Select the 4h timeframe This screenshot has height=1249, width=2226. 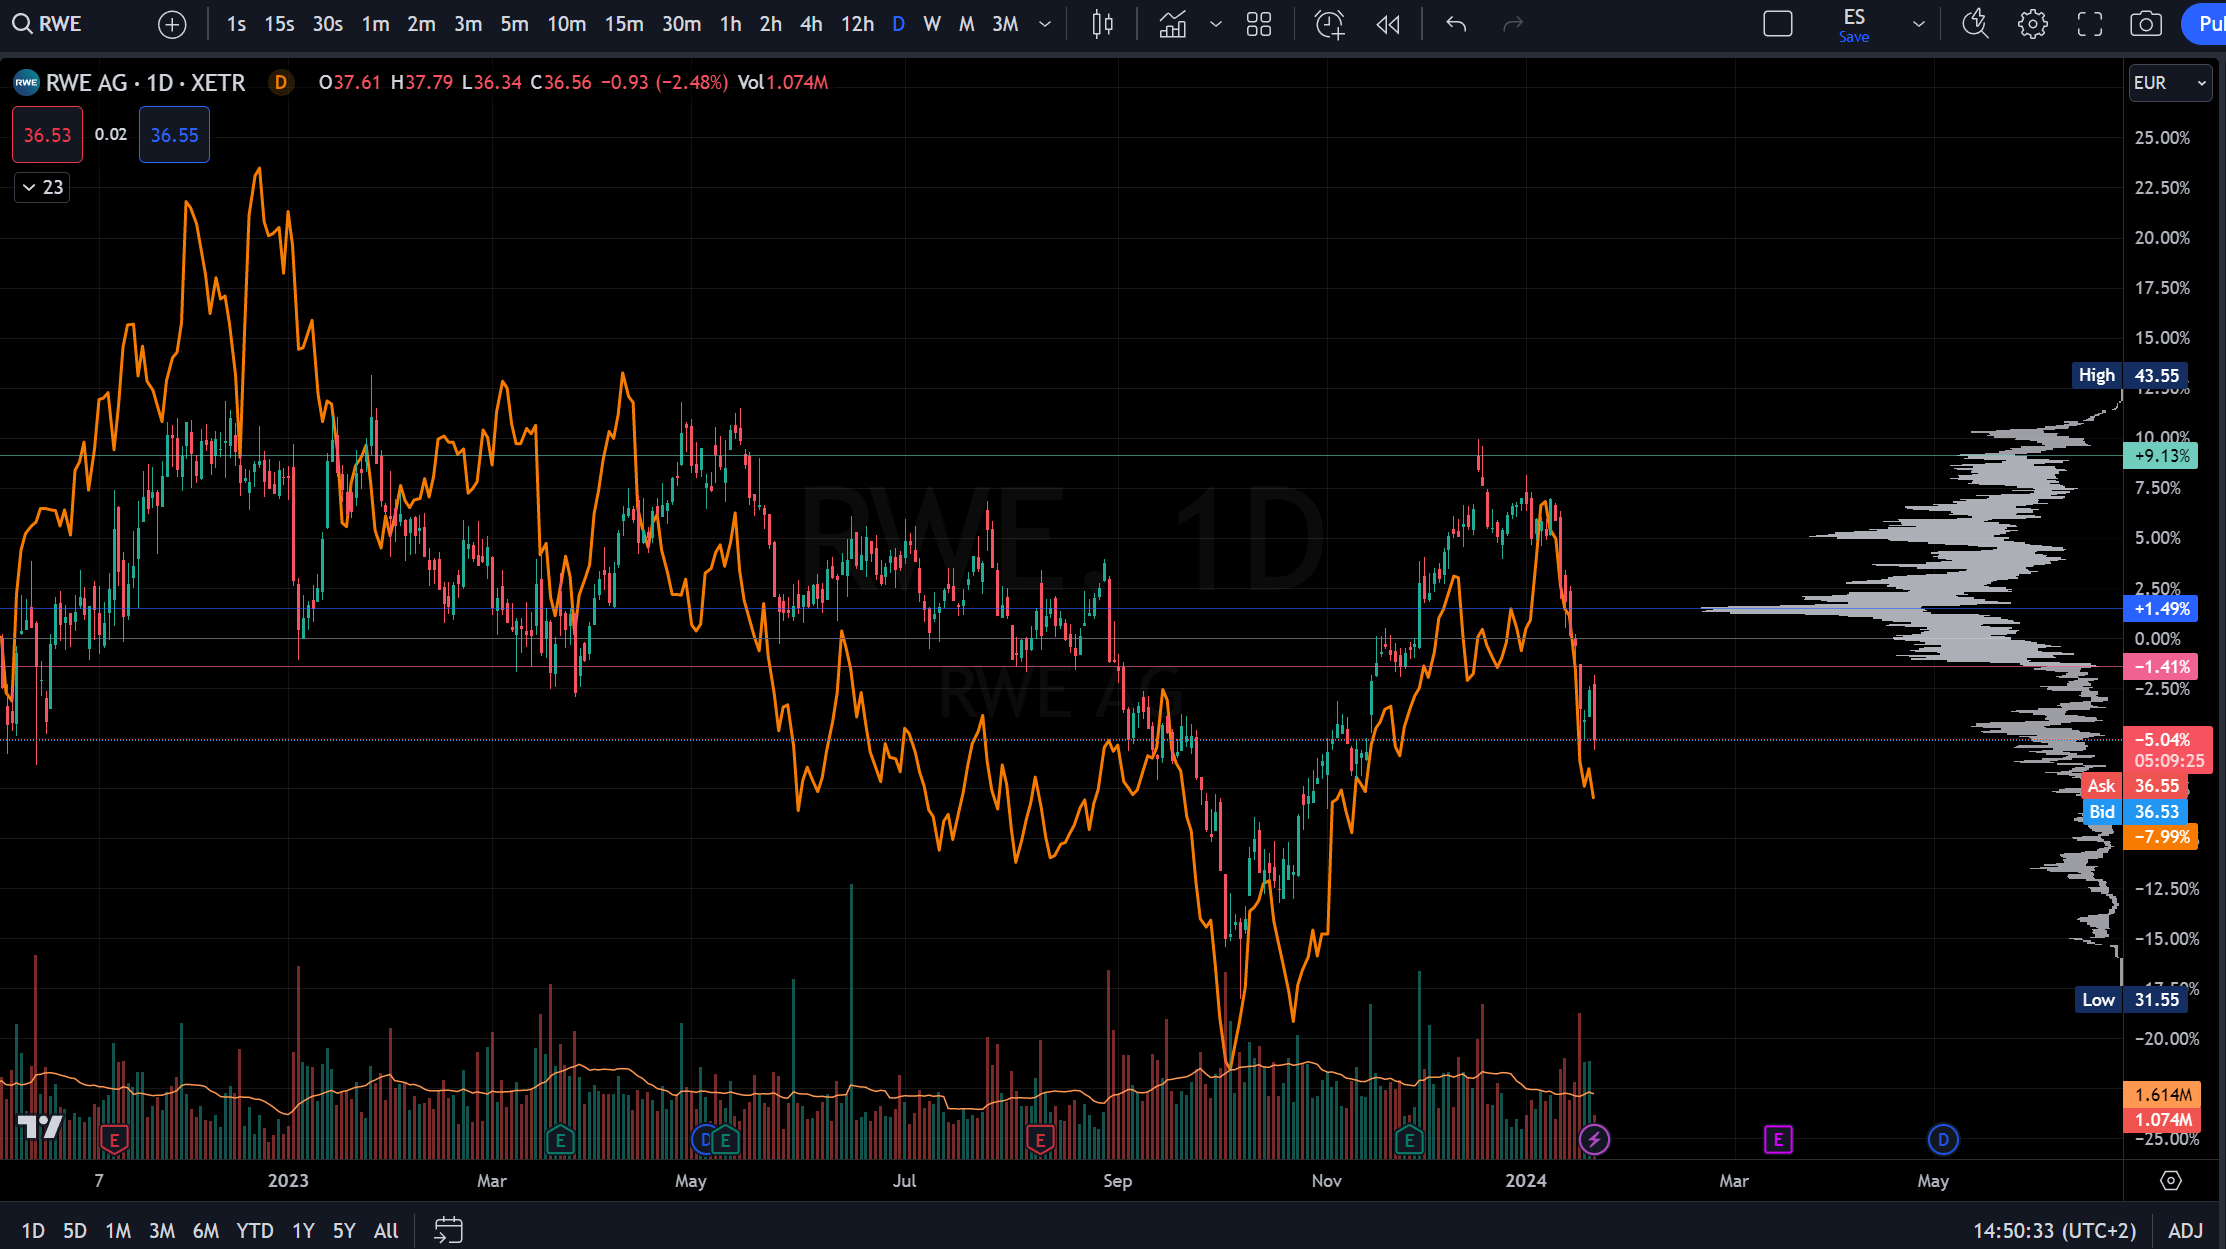coord(811,24)
